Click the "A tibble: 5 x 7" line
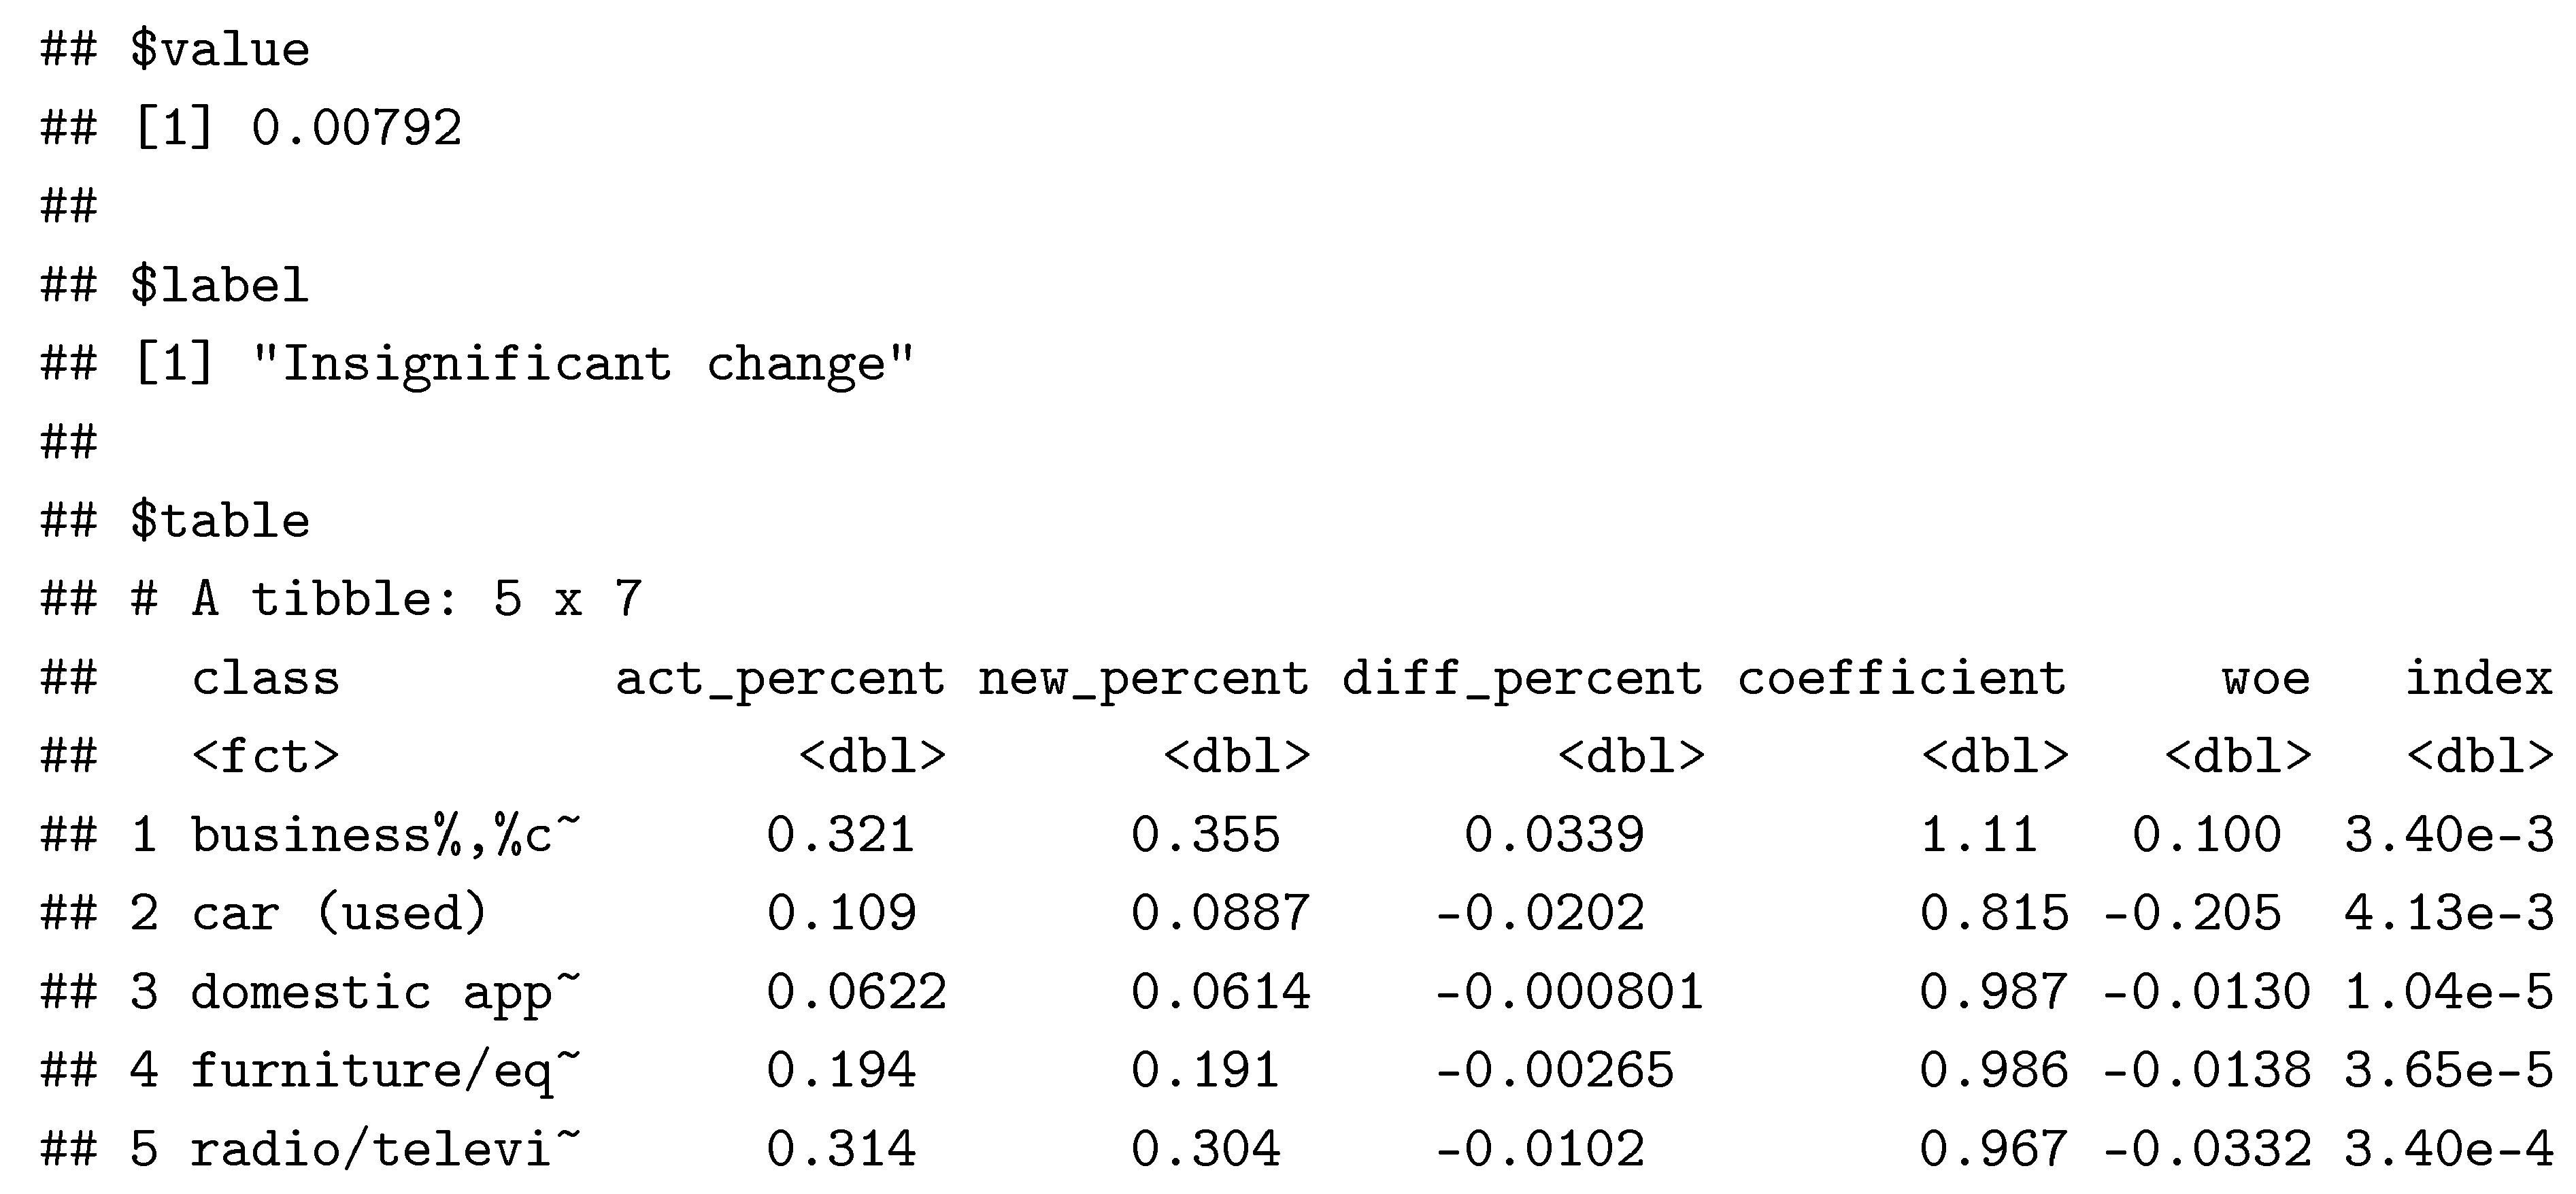 click(416, 599)
